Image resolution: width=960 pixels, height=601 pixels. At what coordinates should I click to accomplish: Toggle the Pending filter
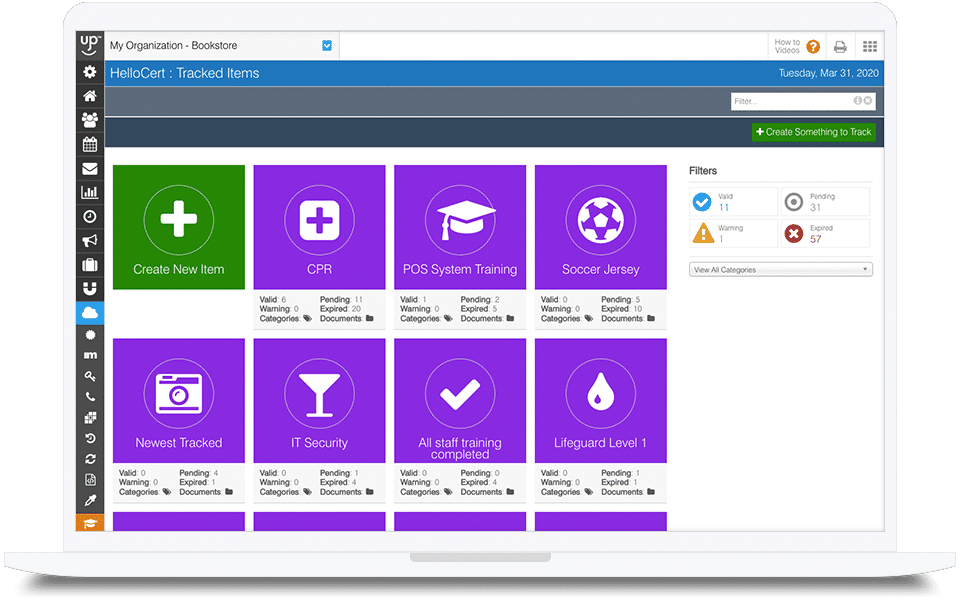[x=825, y=202]
